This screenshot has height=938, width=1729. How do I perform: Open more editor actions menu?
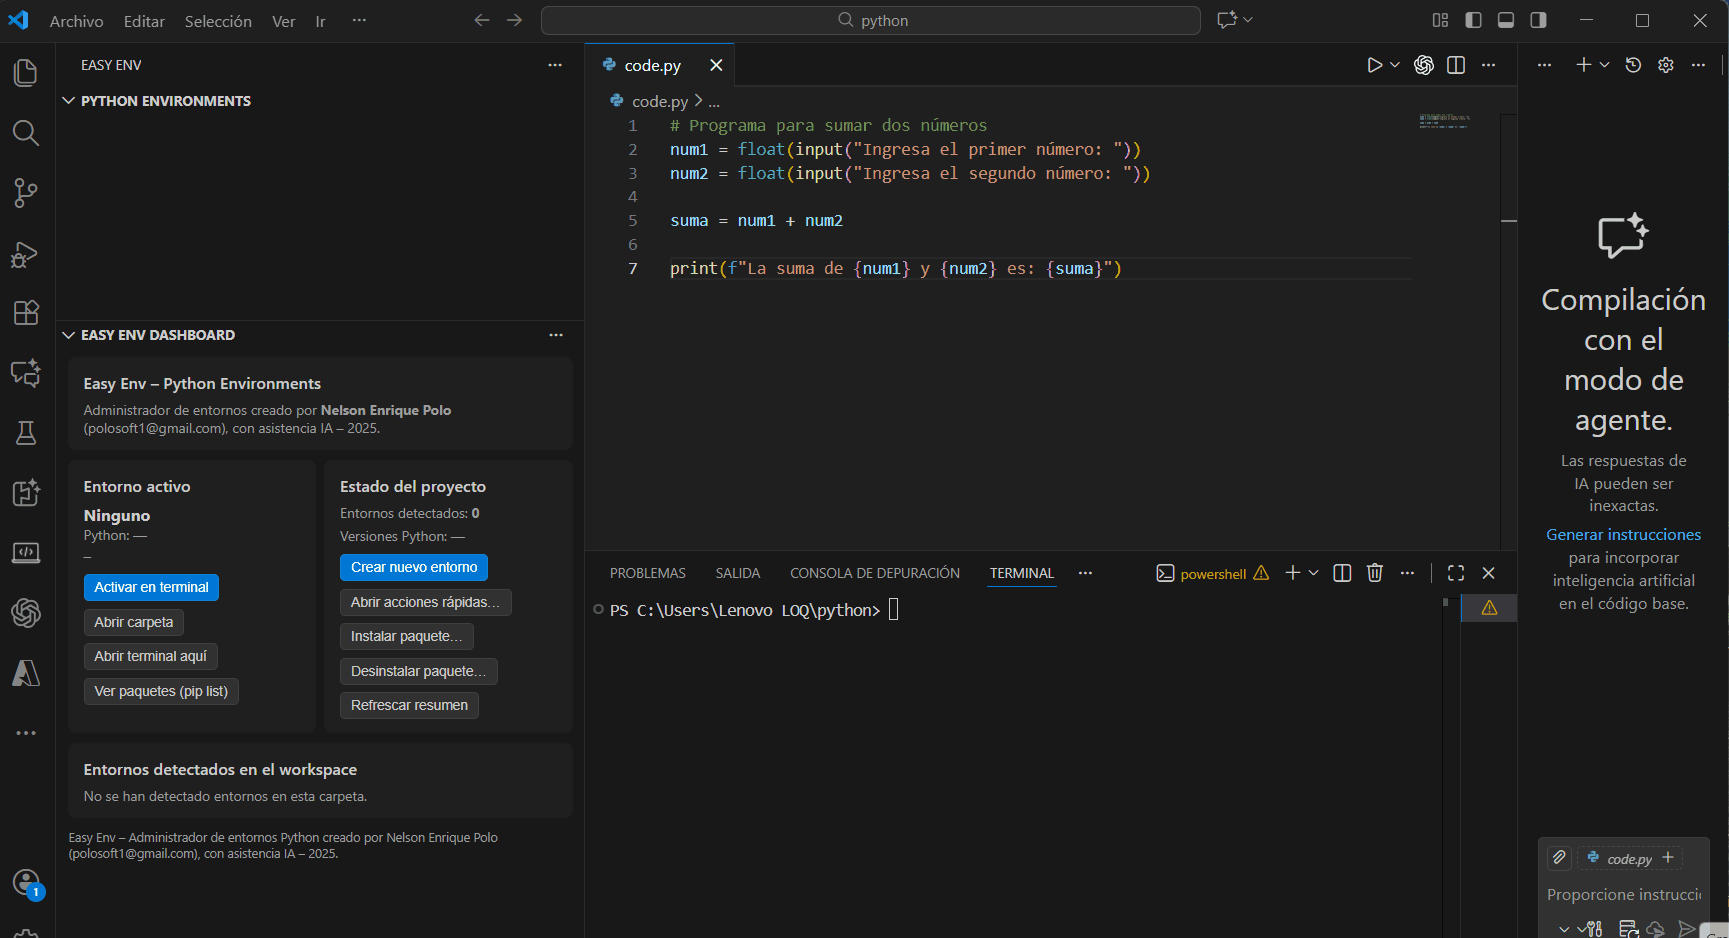[1489, 65]
